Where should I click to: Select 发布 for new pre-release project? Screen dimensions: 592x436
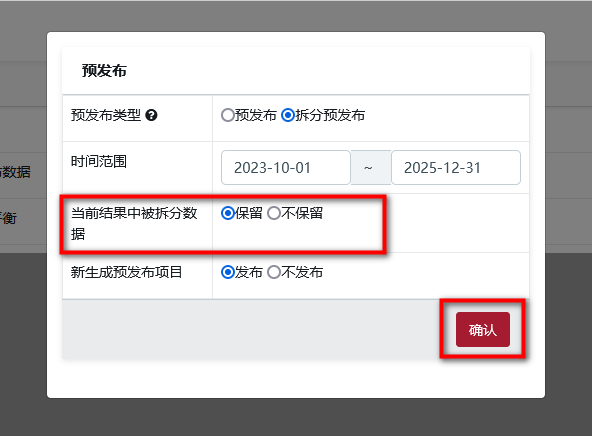(228, 272)
